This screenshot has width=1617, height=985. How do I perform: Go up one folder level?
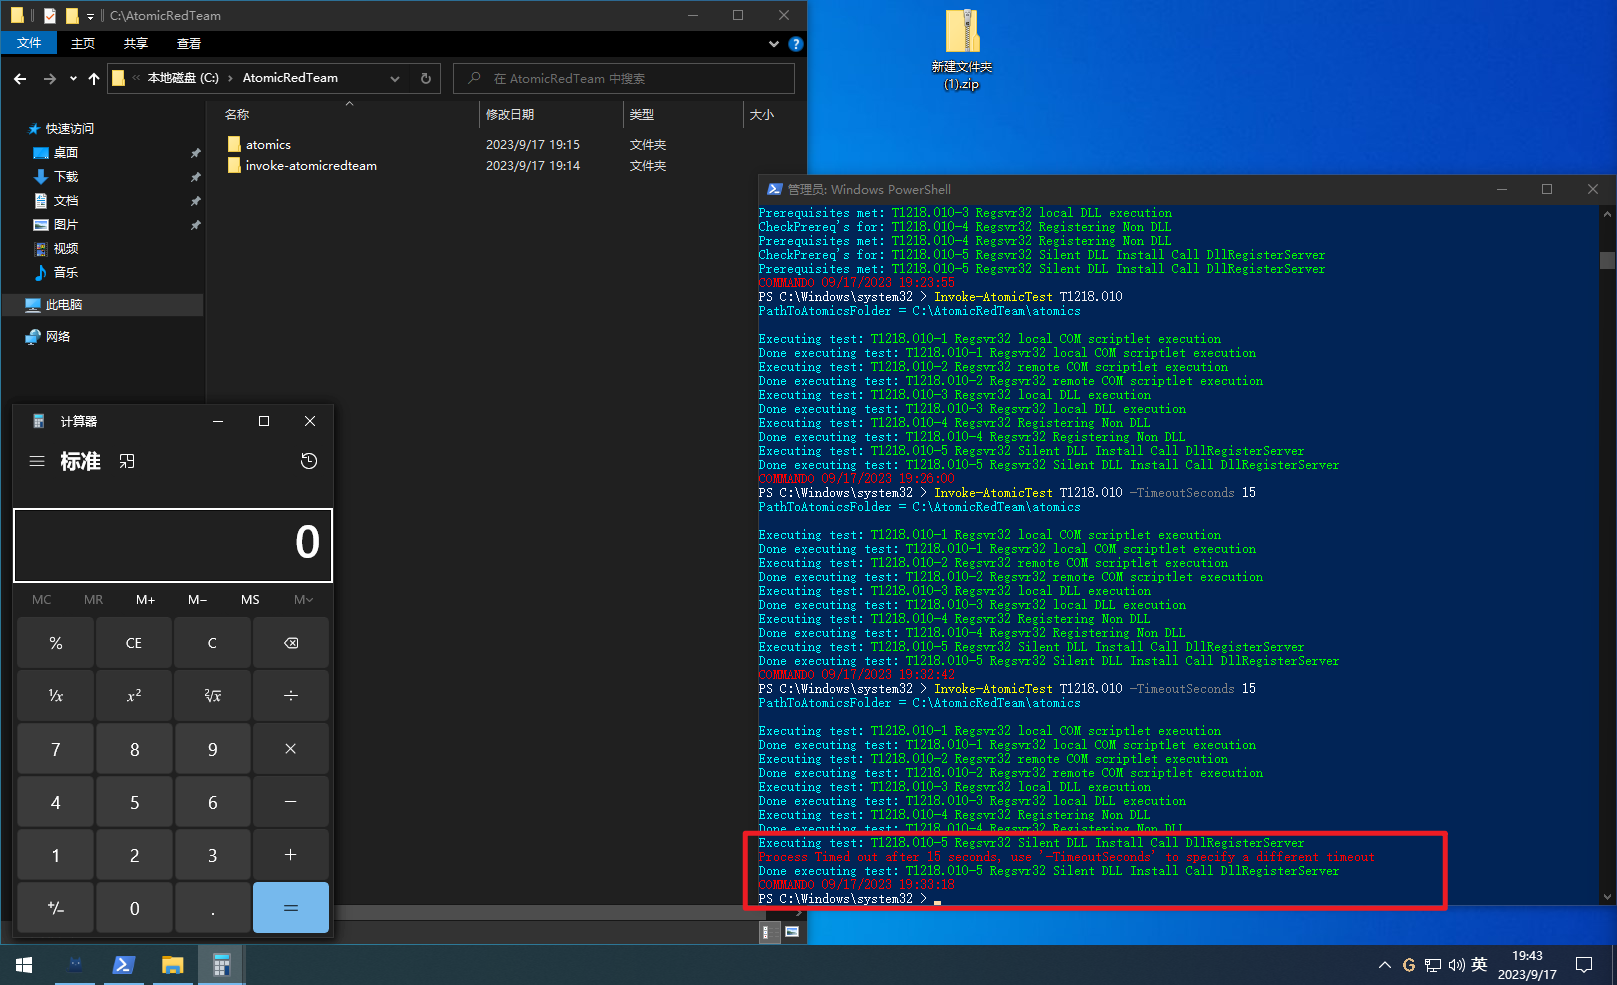coord(94,78)
